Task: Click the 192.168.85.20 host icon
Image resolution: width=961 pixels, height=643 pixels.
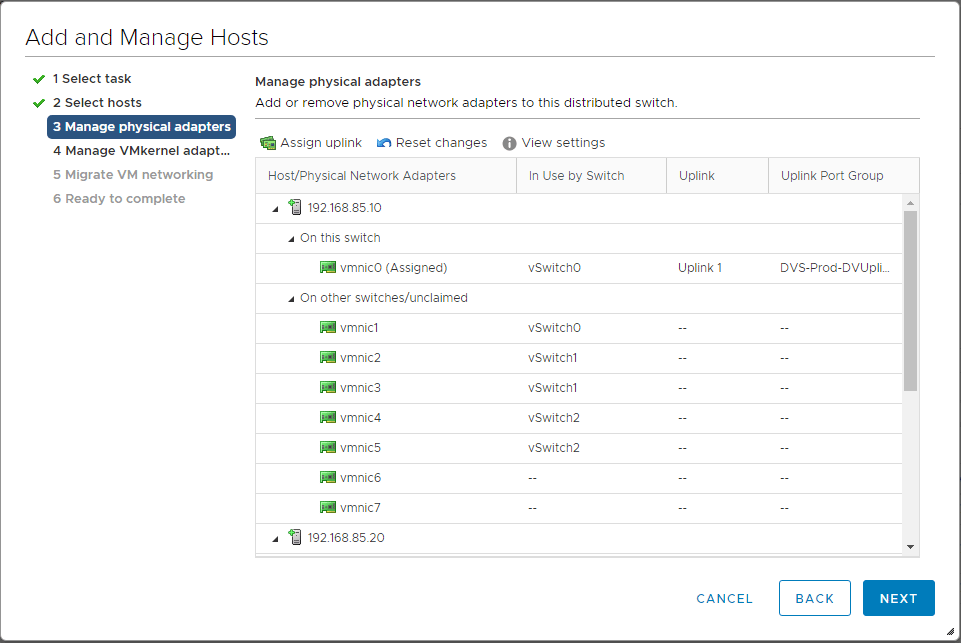Action: click(295, 538)
